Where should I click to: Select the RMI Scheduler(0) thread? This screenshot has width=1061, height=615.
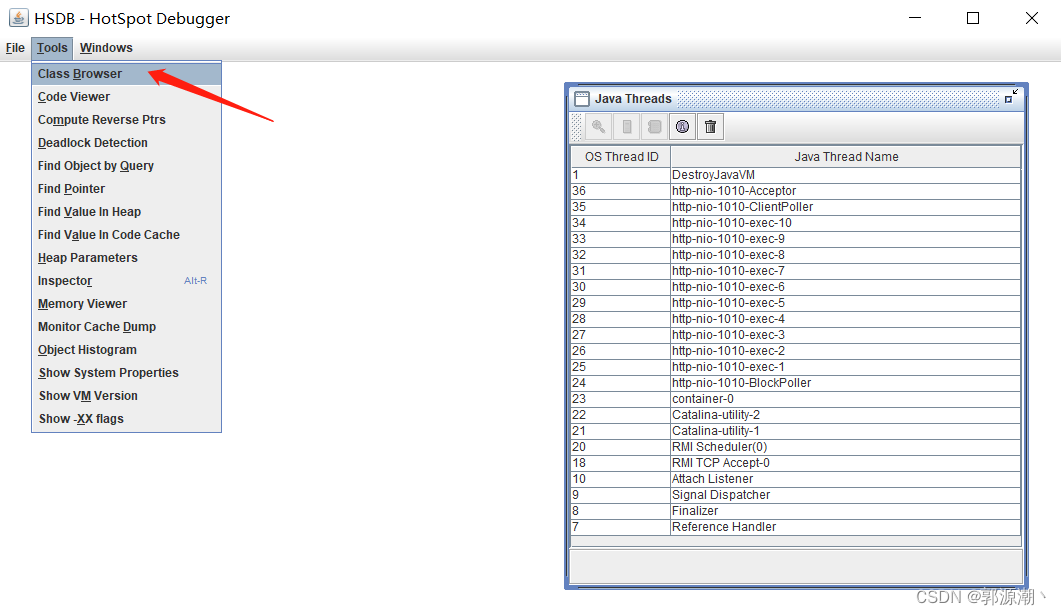click(x=796, y=447)
